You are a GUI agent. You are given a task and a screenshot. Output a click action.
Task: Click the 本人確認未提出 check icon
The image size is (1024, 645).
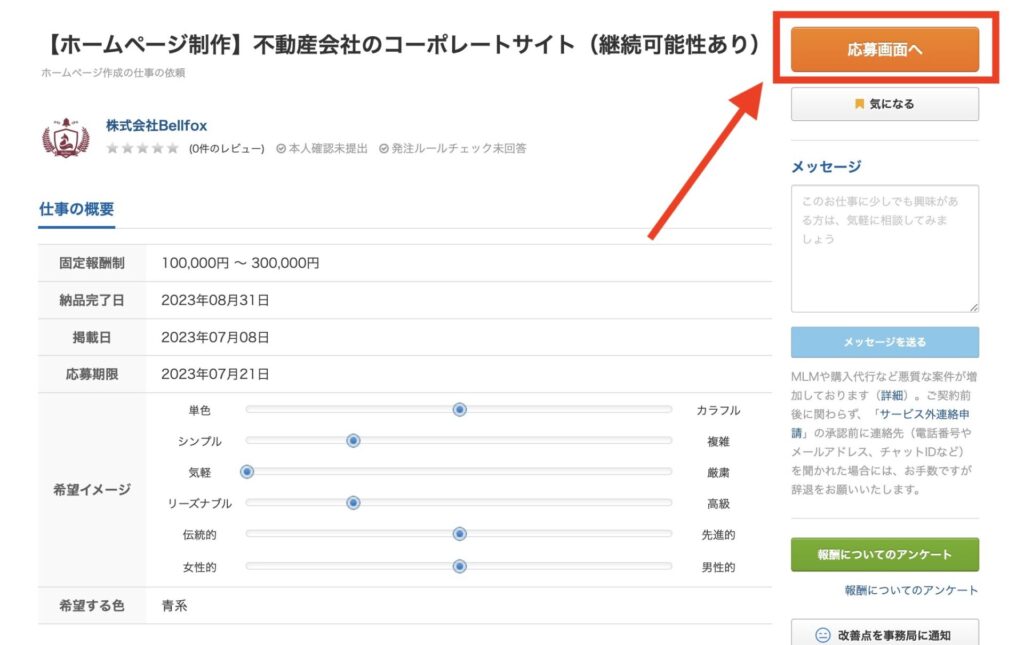click(281, 149)
